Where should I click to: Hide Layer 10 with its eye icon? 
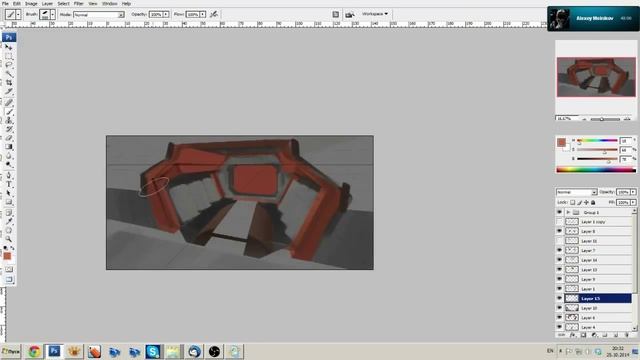click(x=559, y=308)
